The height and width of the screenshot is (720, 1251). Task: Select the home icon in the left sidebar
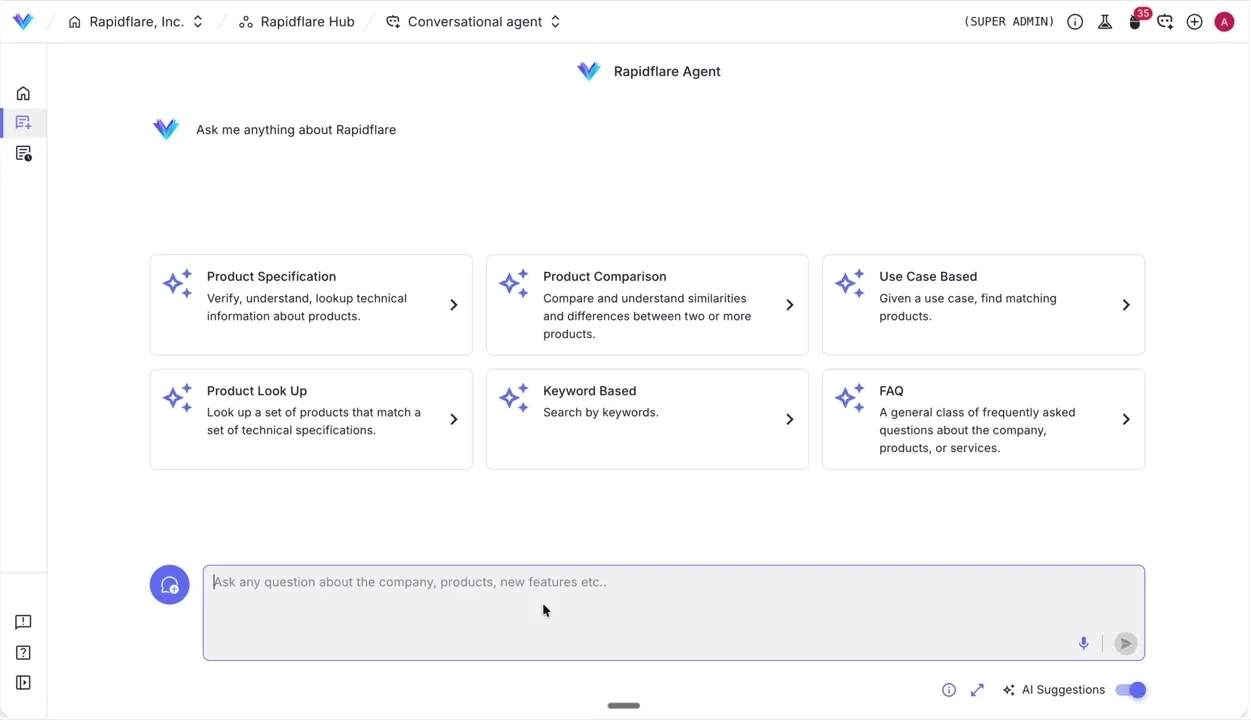click(23, 93)
